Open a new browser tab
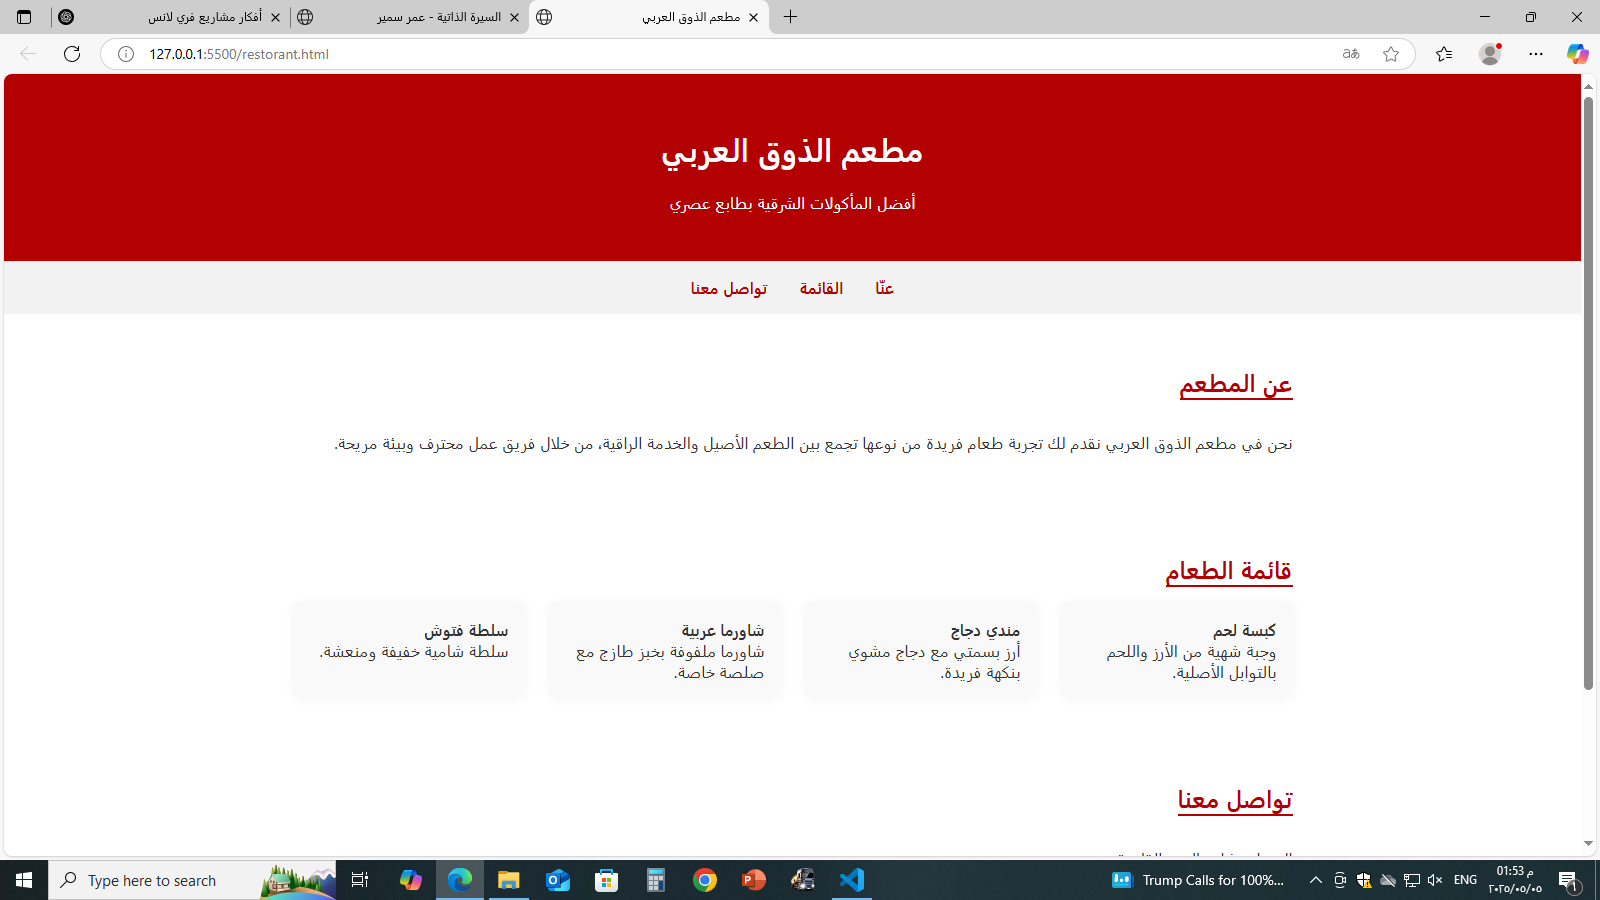 (790, 17)
